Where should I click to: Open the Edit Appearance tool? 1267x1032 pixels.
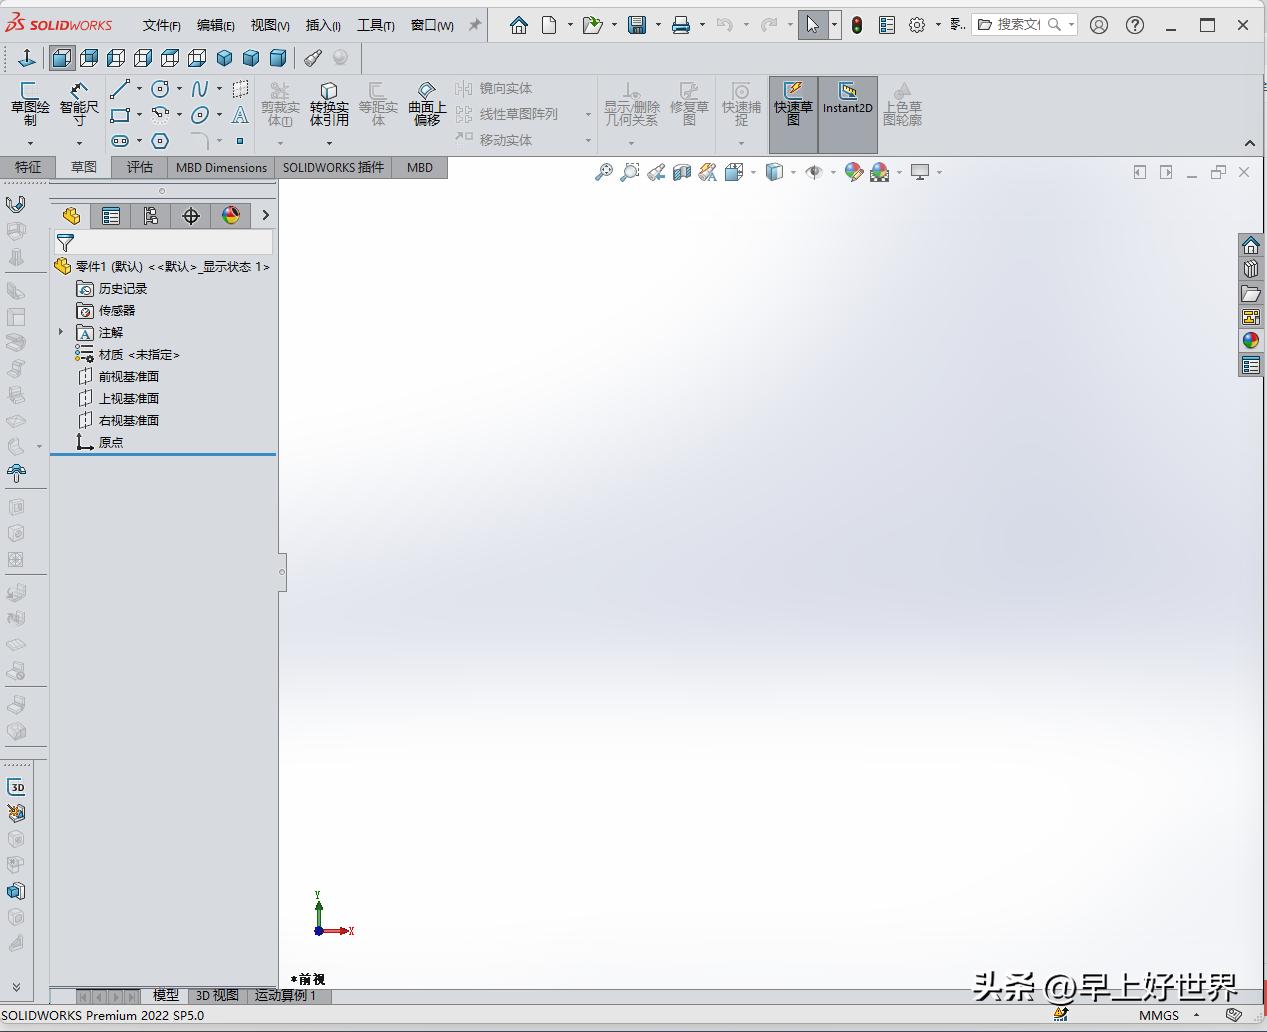click(x=854, y=172)
